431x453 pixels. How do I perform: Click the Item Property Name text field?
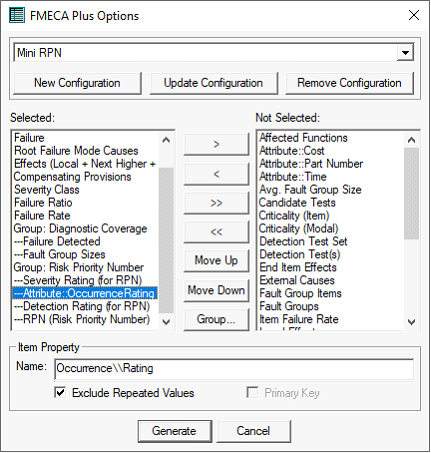coord(234,368)
